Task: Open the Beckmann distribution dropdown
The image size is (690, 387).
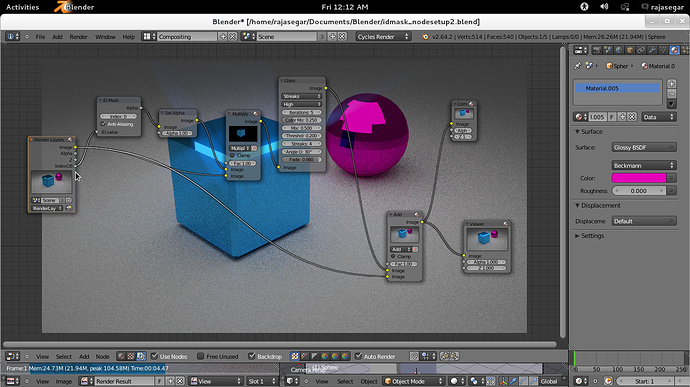Action: (644, 165)
